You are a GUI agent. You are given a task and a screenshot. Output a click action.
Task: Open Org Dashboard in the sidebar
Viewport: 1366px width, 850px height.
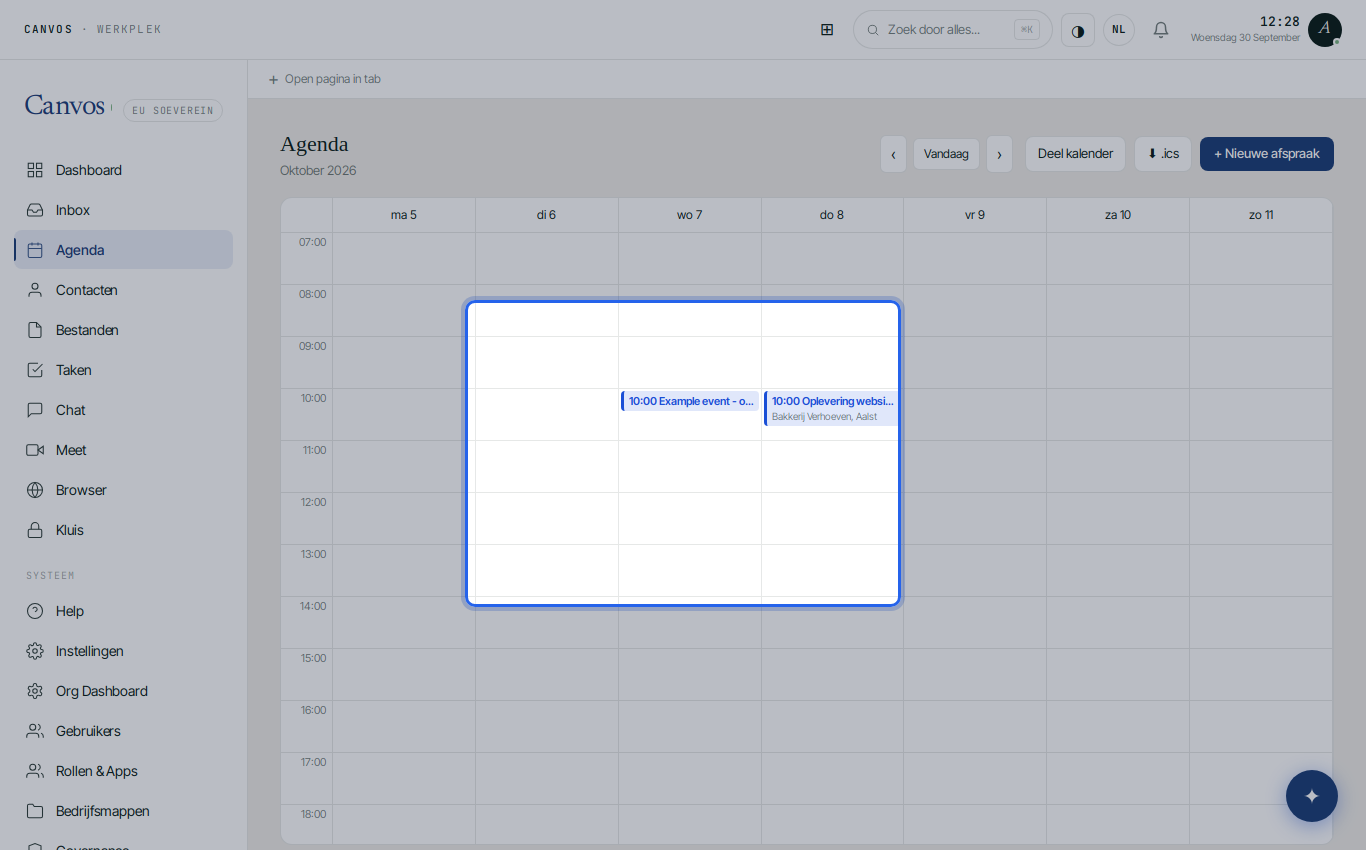tap(124, 691)
